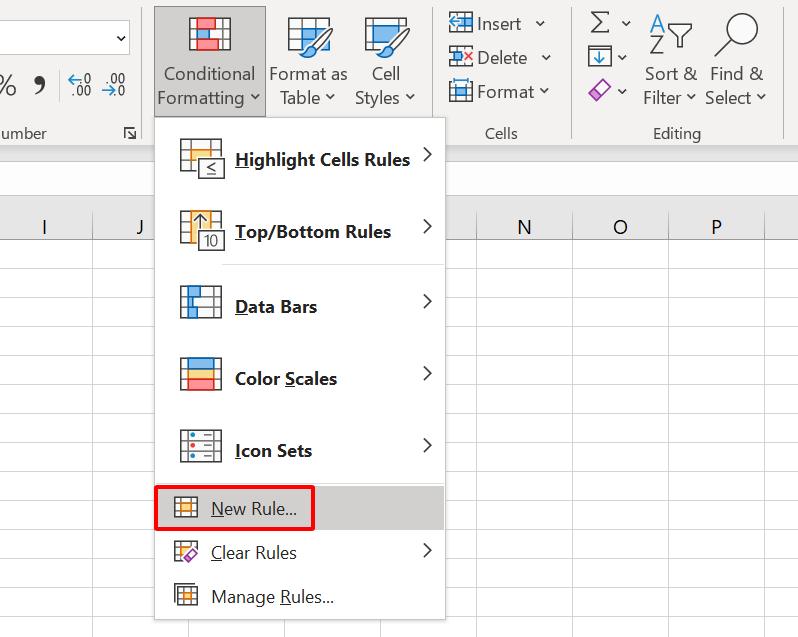The height and width of the screenshot is (637, 798).
Task: Click the Clear eraser icon
Action: 599,91
